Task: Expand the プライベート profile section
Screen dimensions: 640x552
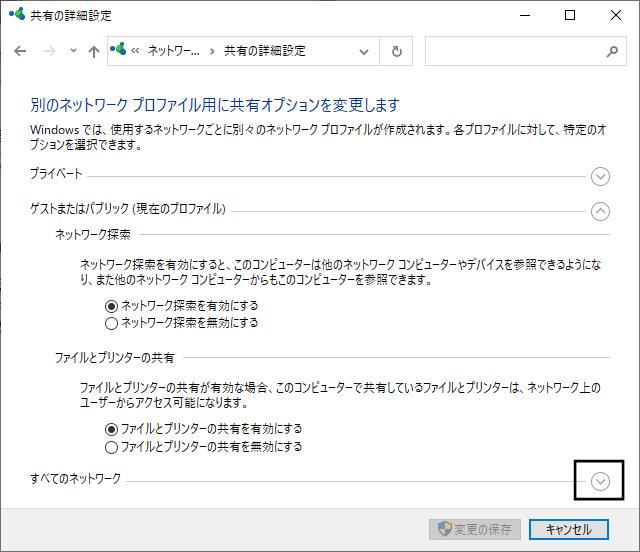Action: click(x=600, y=176)
